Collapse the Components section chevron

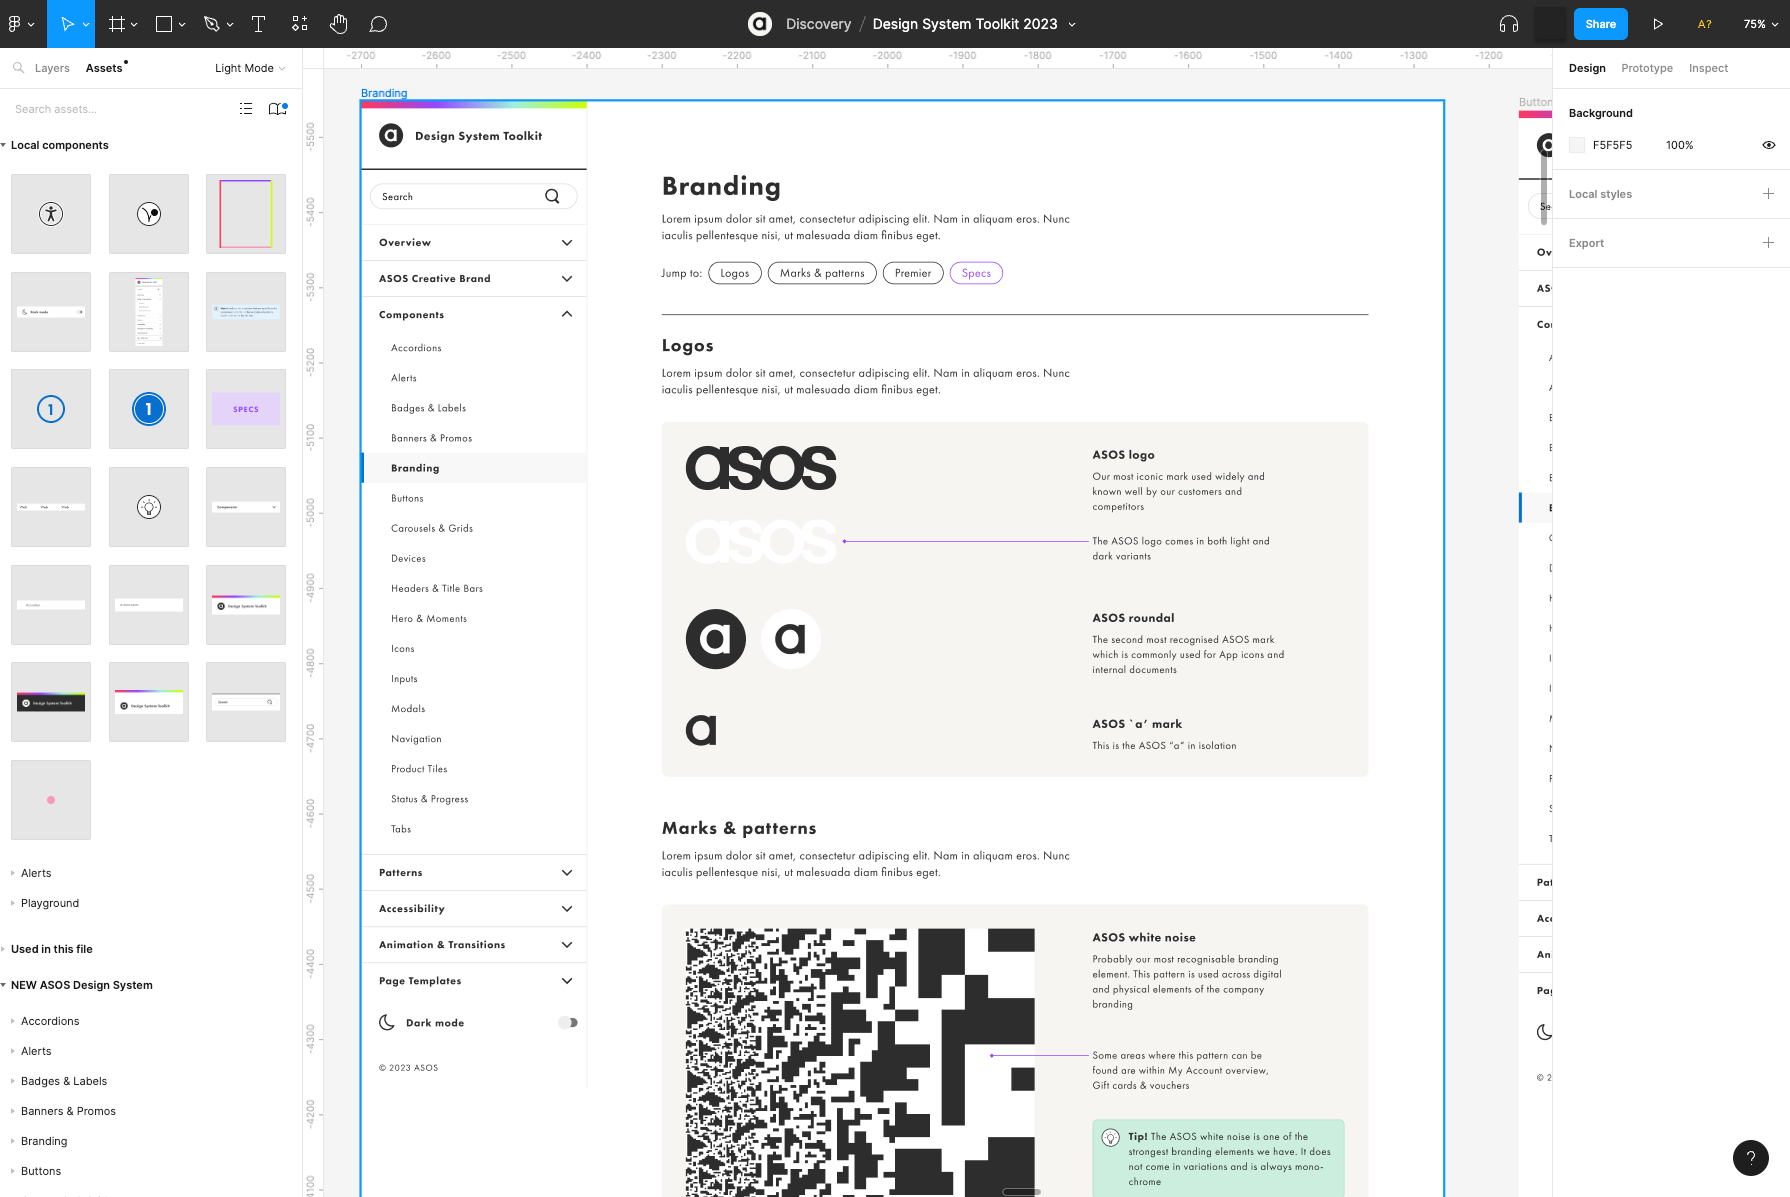[567, 314]
